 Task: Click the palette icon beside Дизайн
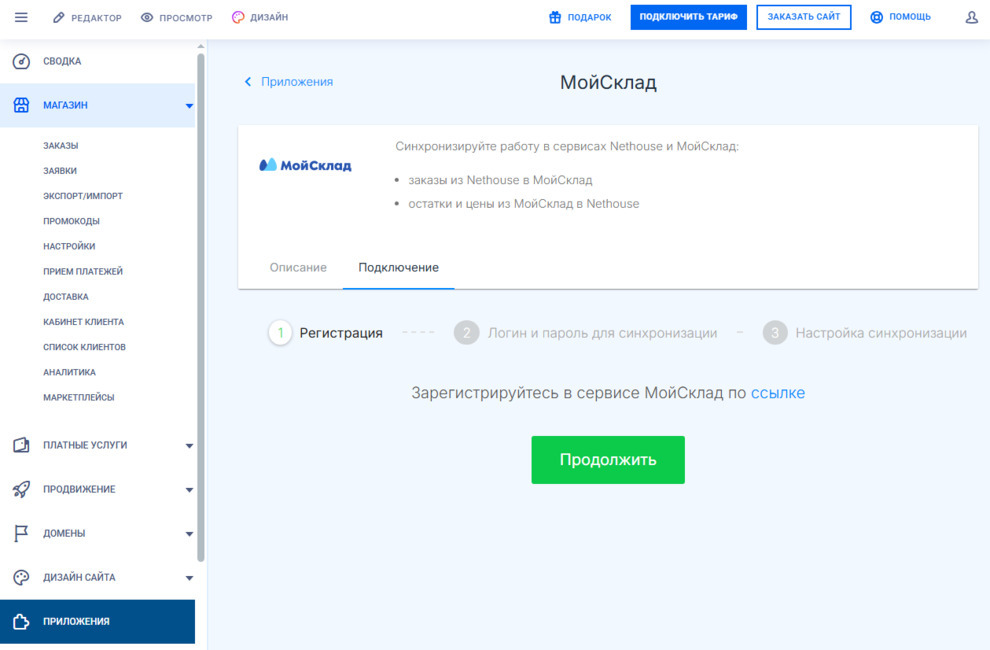coord(237,18)
